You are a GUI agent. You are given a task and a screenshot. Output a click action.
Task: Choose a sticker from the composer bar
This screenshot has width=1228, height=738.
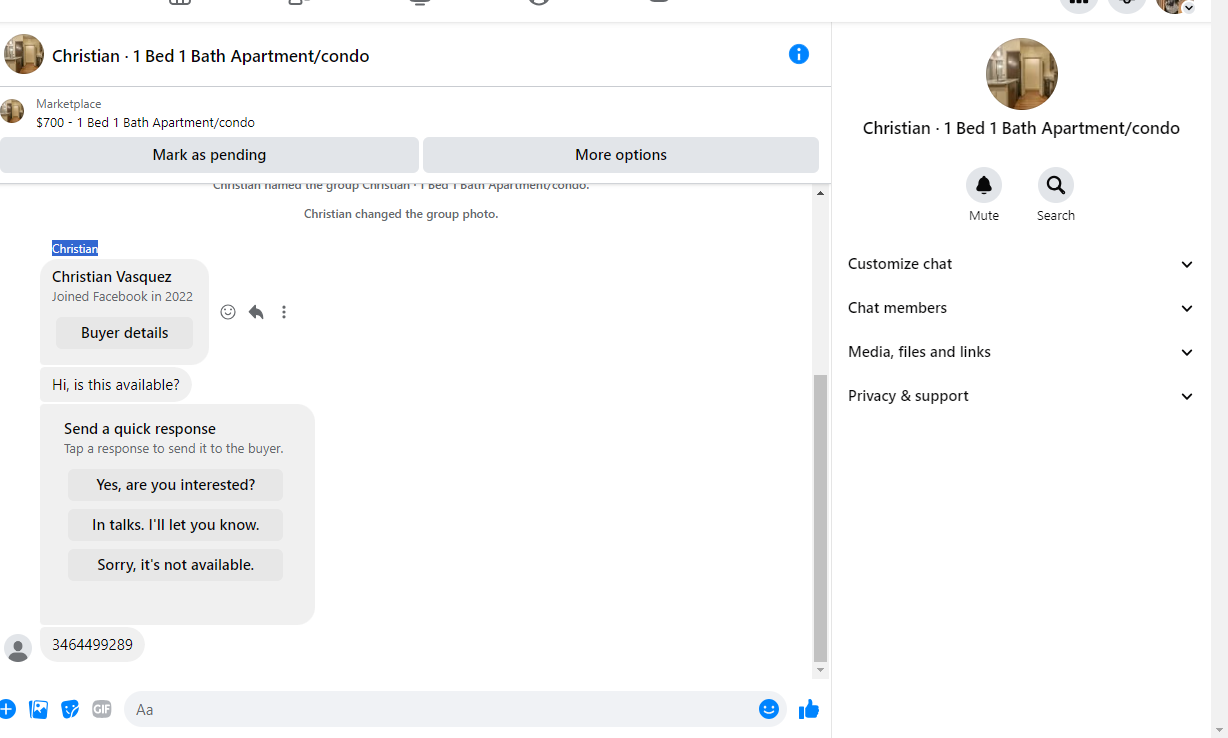(x=70, y=709)
